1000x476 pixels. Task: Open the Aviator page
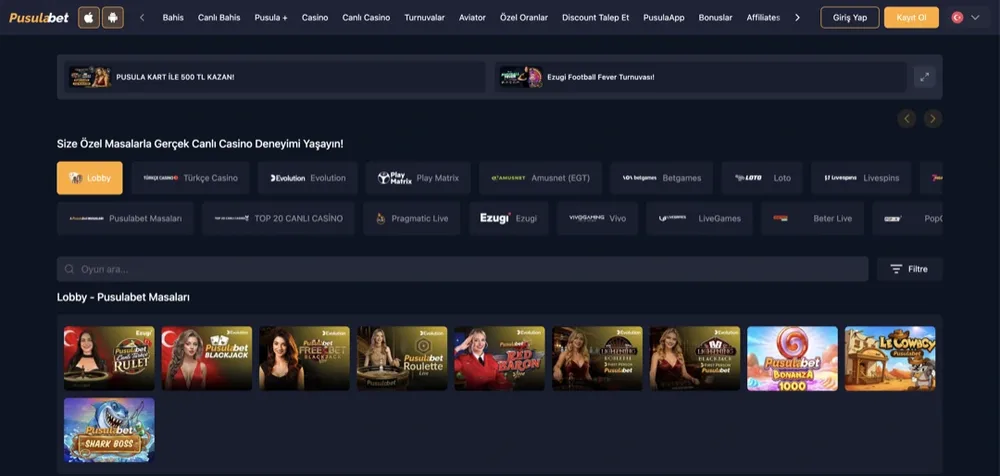pos(472,17)
